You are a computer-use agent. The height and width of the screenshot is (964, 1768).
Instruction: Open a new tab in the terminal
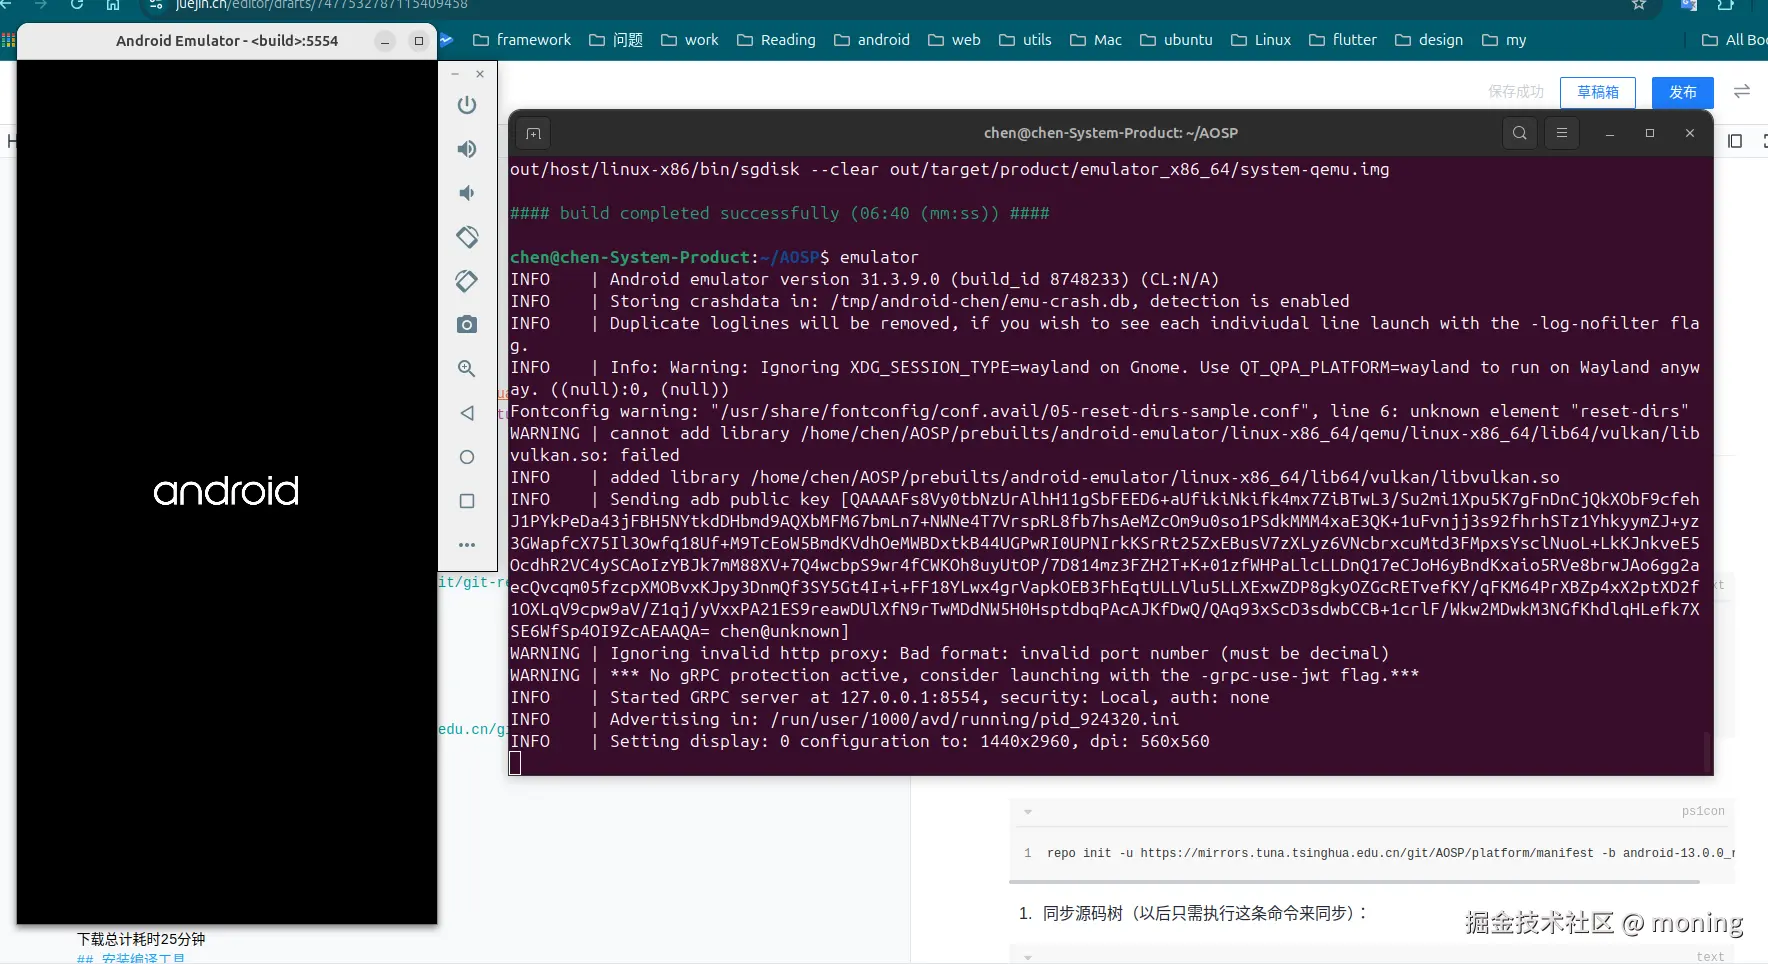[x=534, y=133]
